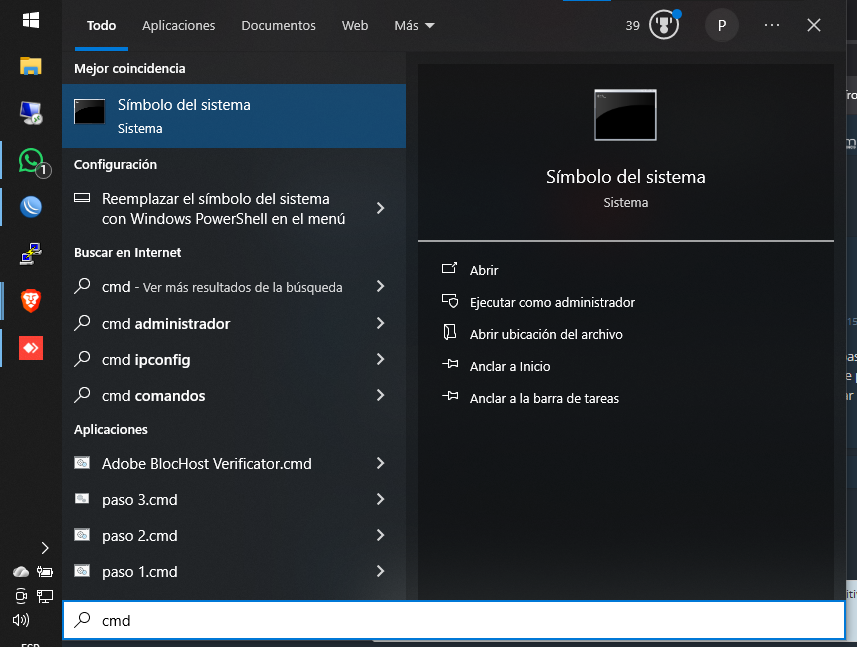Open the network tray icon
Viewport: 857px width, 647px height.
(45, 596)
